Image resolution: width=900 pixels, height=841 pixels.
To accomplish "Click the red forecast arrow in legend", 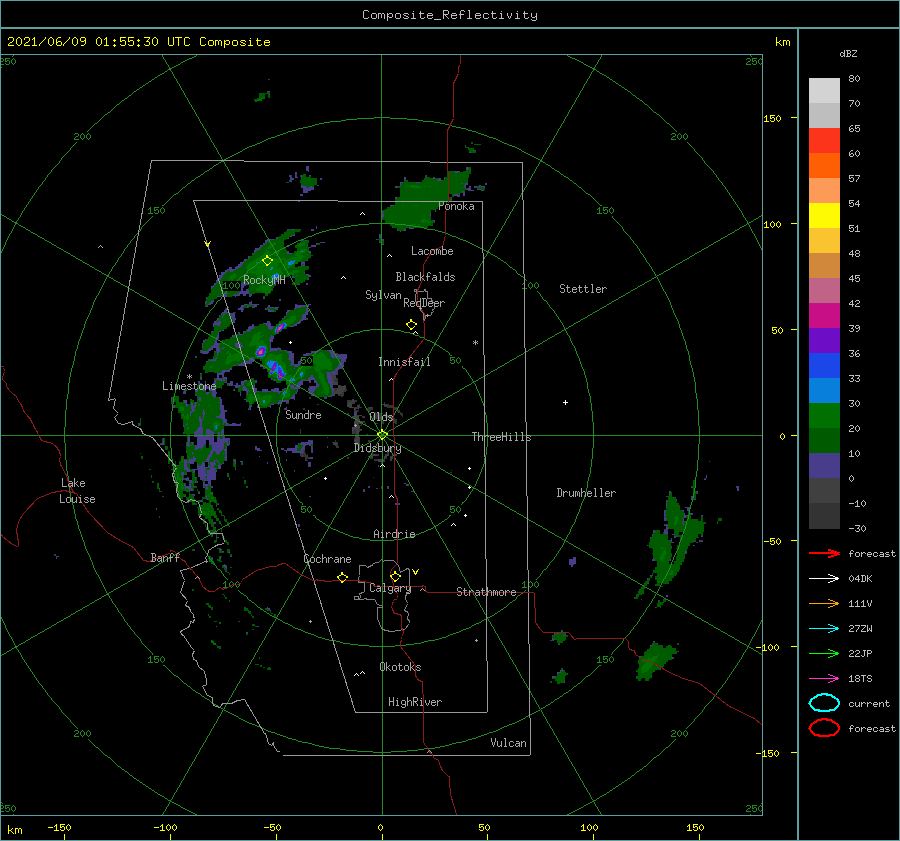I will point(824,553).
